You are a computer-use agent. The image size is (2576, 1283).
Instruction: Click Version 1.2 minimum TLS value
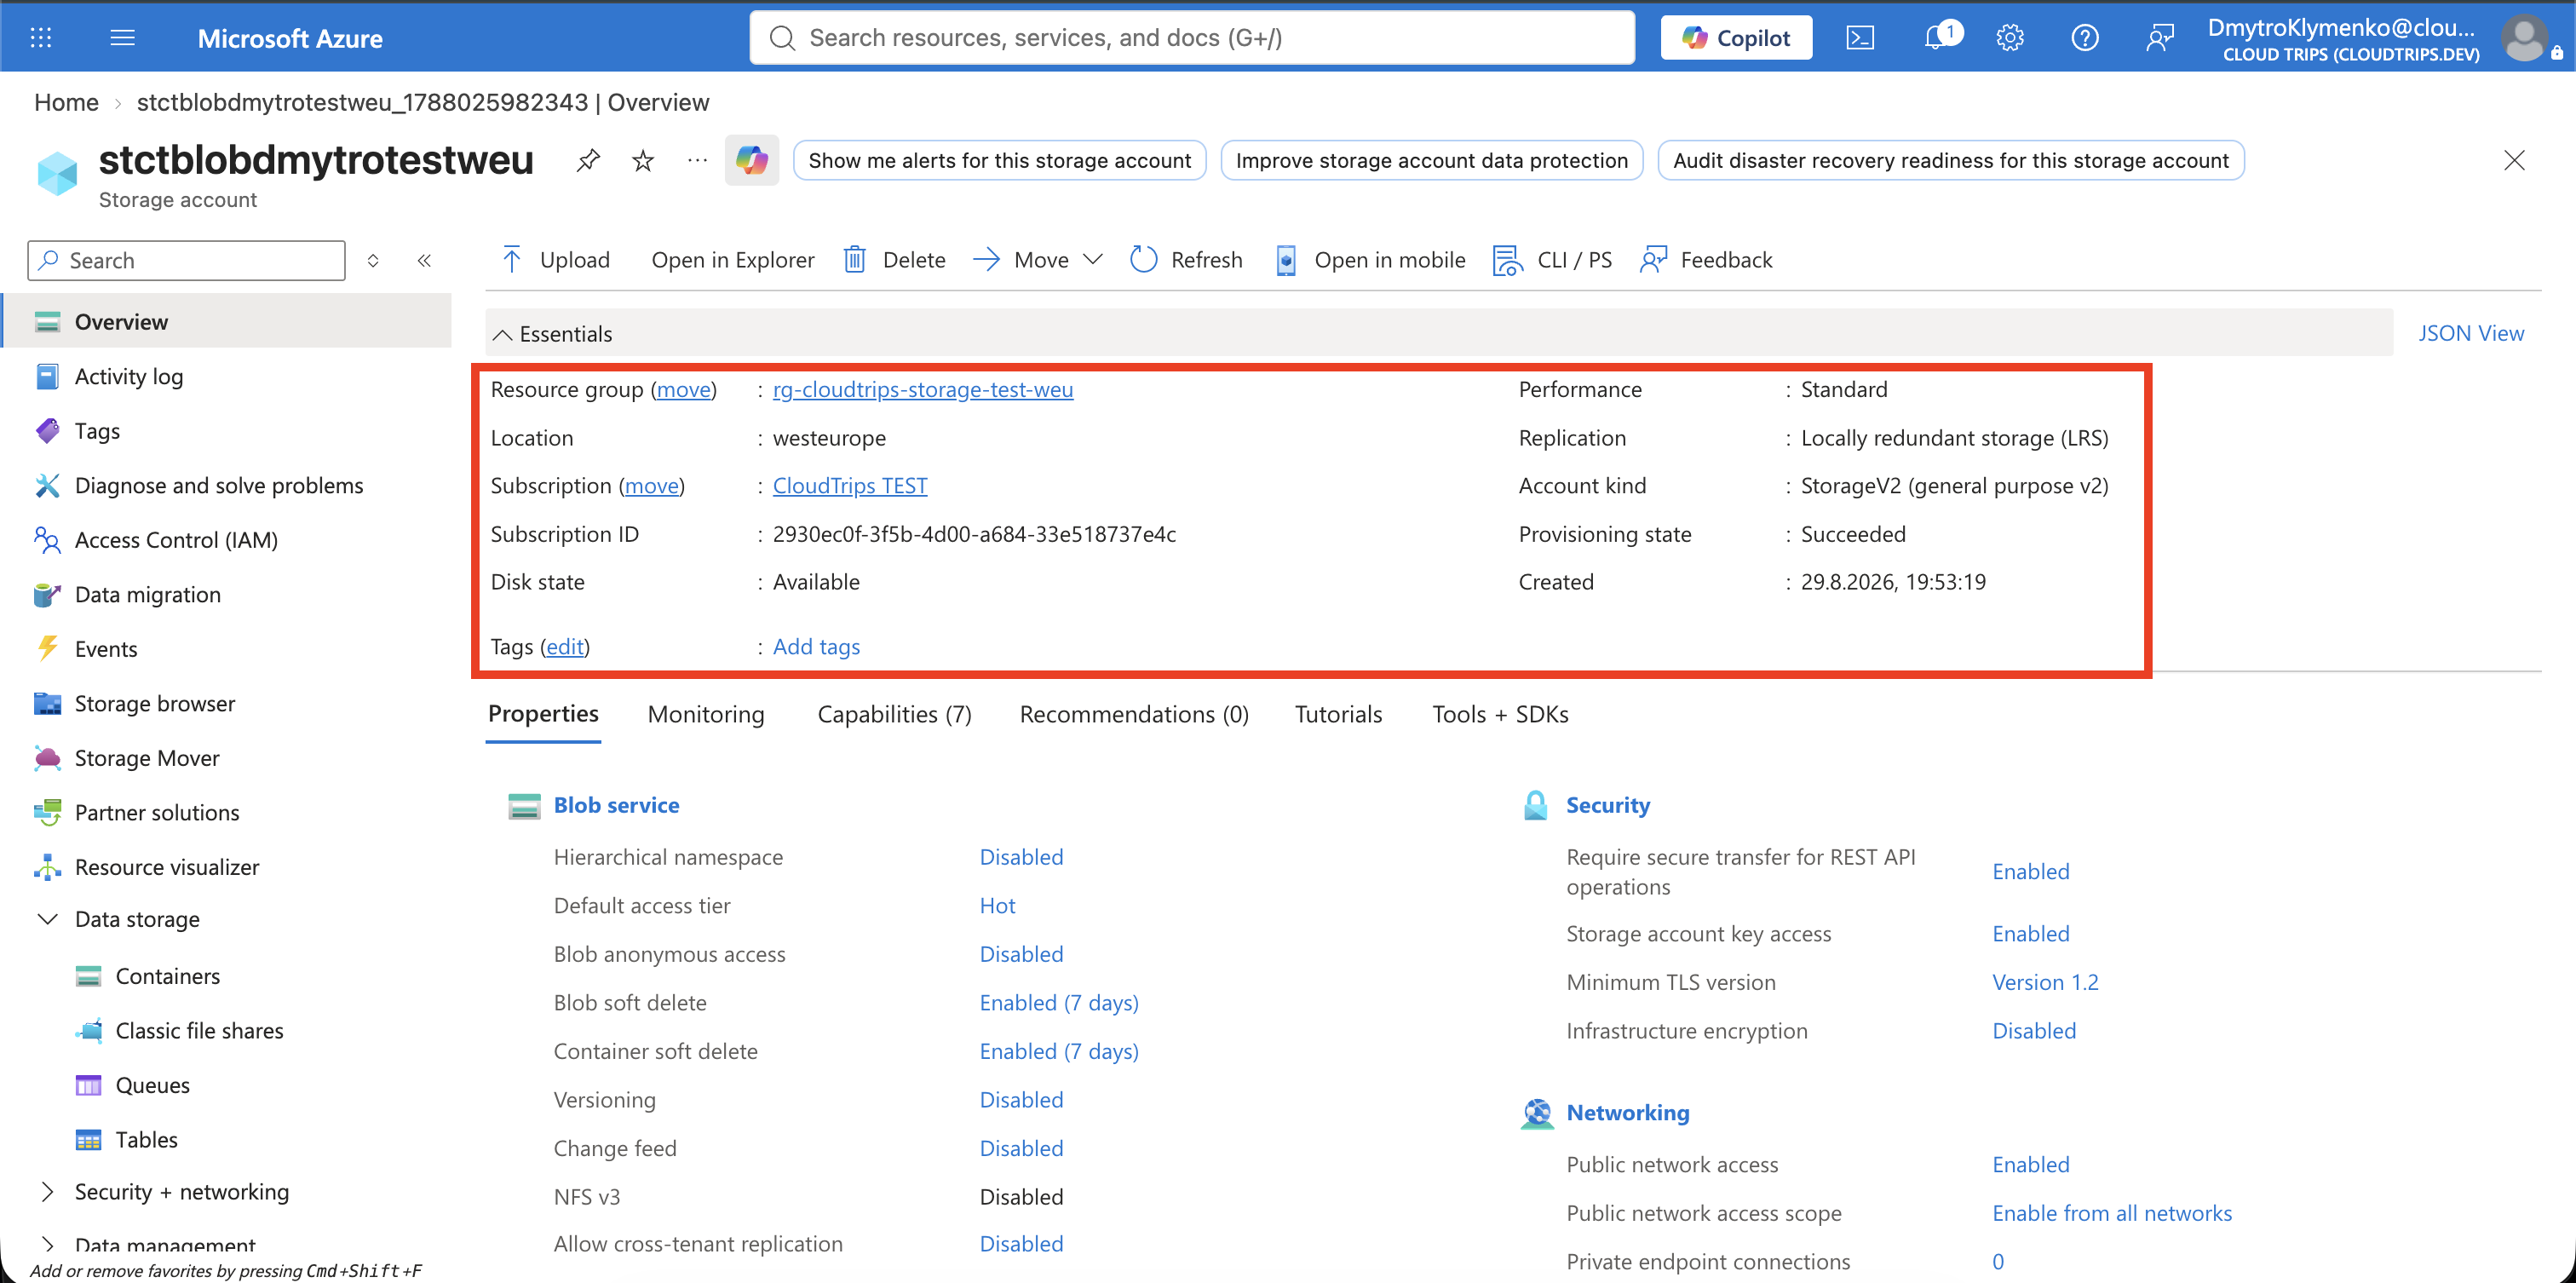(x=2045, y=982)
